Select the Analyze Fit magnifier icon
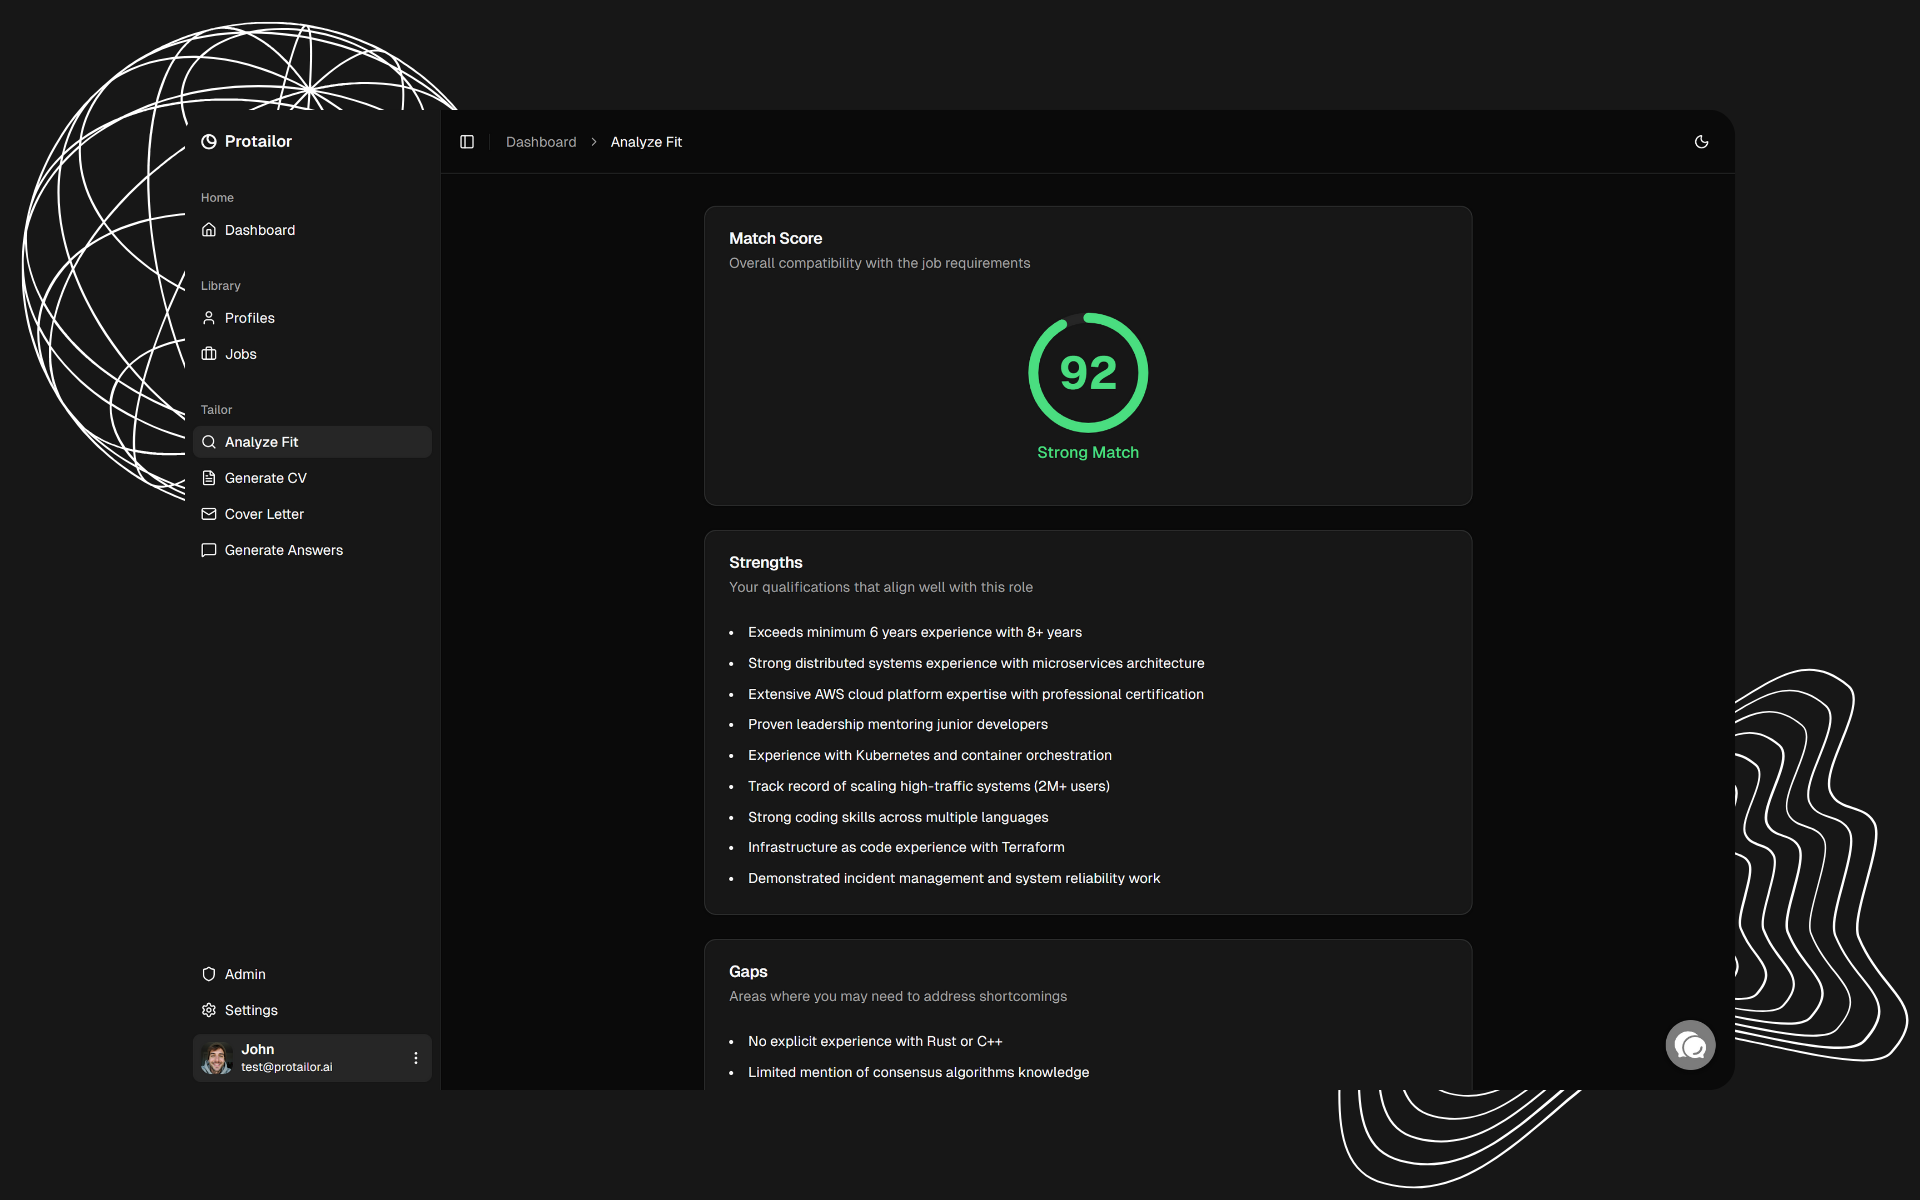This screenshot has width=1920, height=1200. (208, 441)
